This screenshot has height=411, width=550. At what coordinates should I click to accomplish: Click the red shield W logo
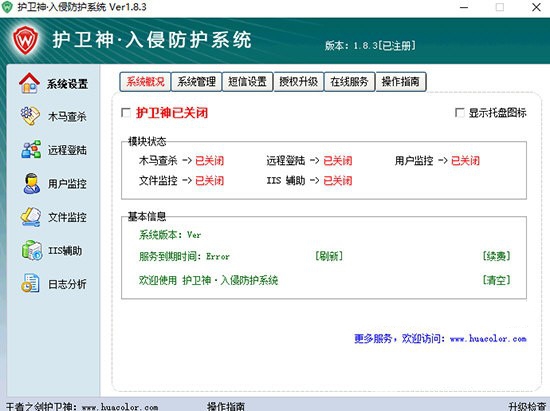click(25, 40)
